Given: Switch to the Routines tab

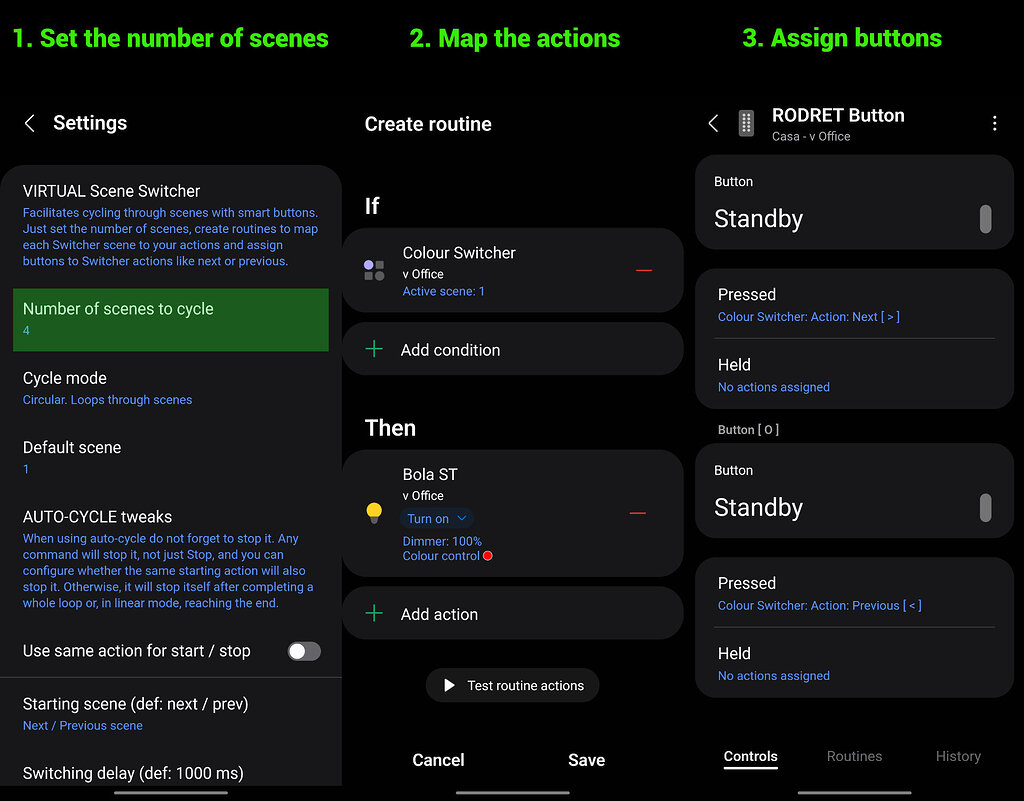Looking at the screenshot, I should [x=854, y=756].
